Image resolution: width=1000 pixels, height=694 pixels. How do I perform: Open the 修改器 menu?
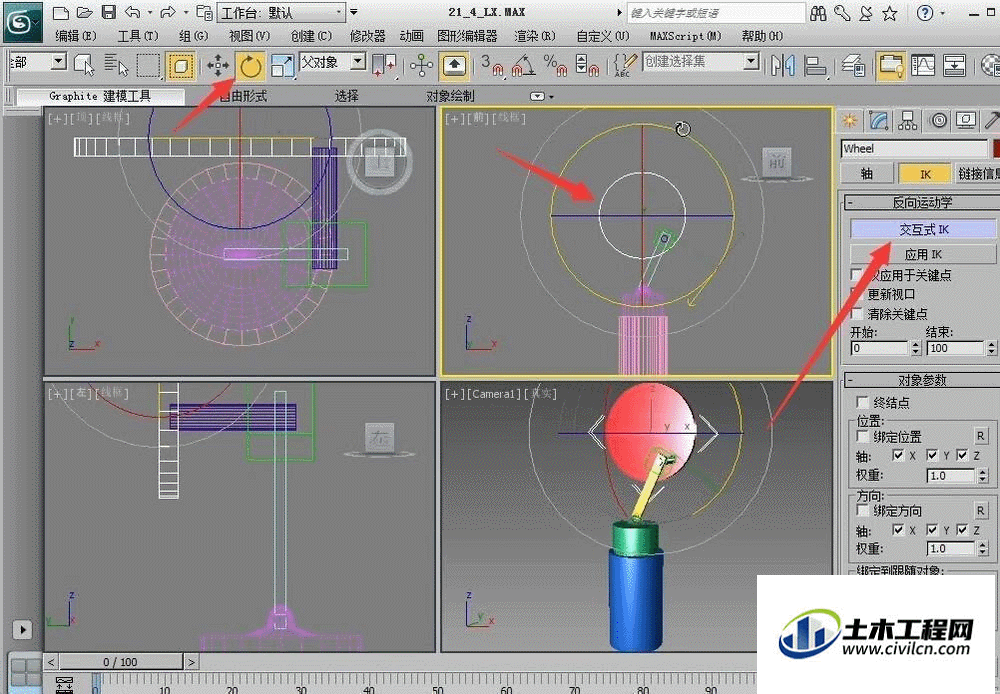point(368,36)
